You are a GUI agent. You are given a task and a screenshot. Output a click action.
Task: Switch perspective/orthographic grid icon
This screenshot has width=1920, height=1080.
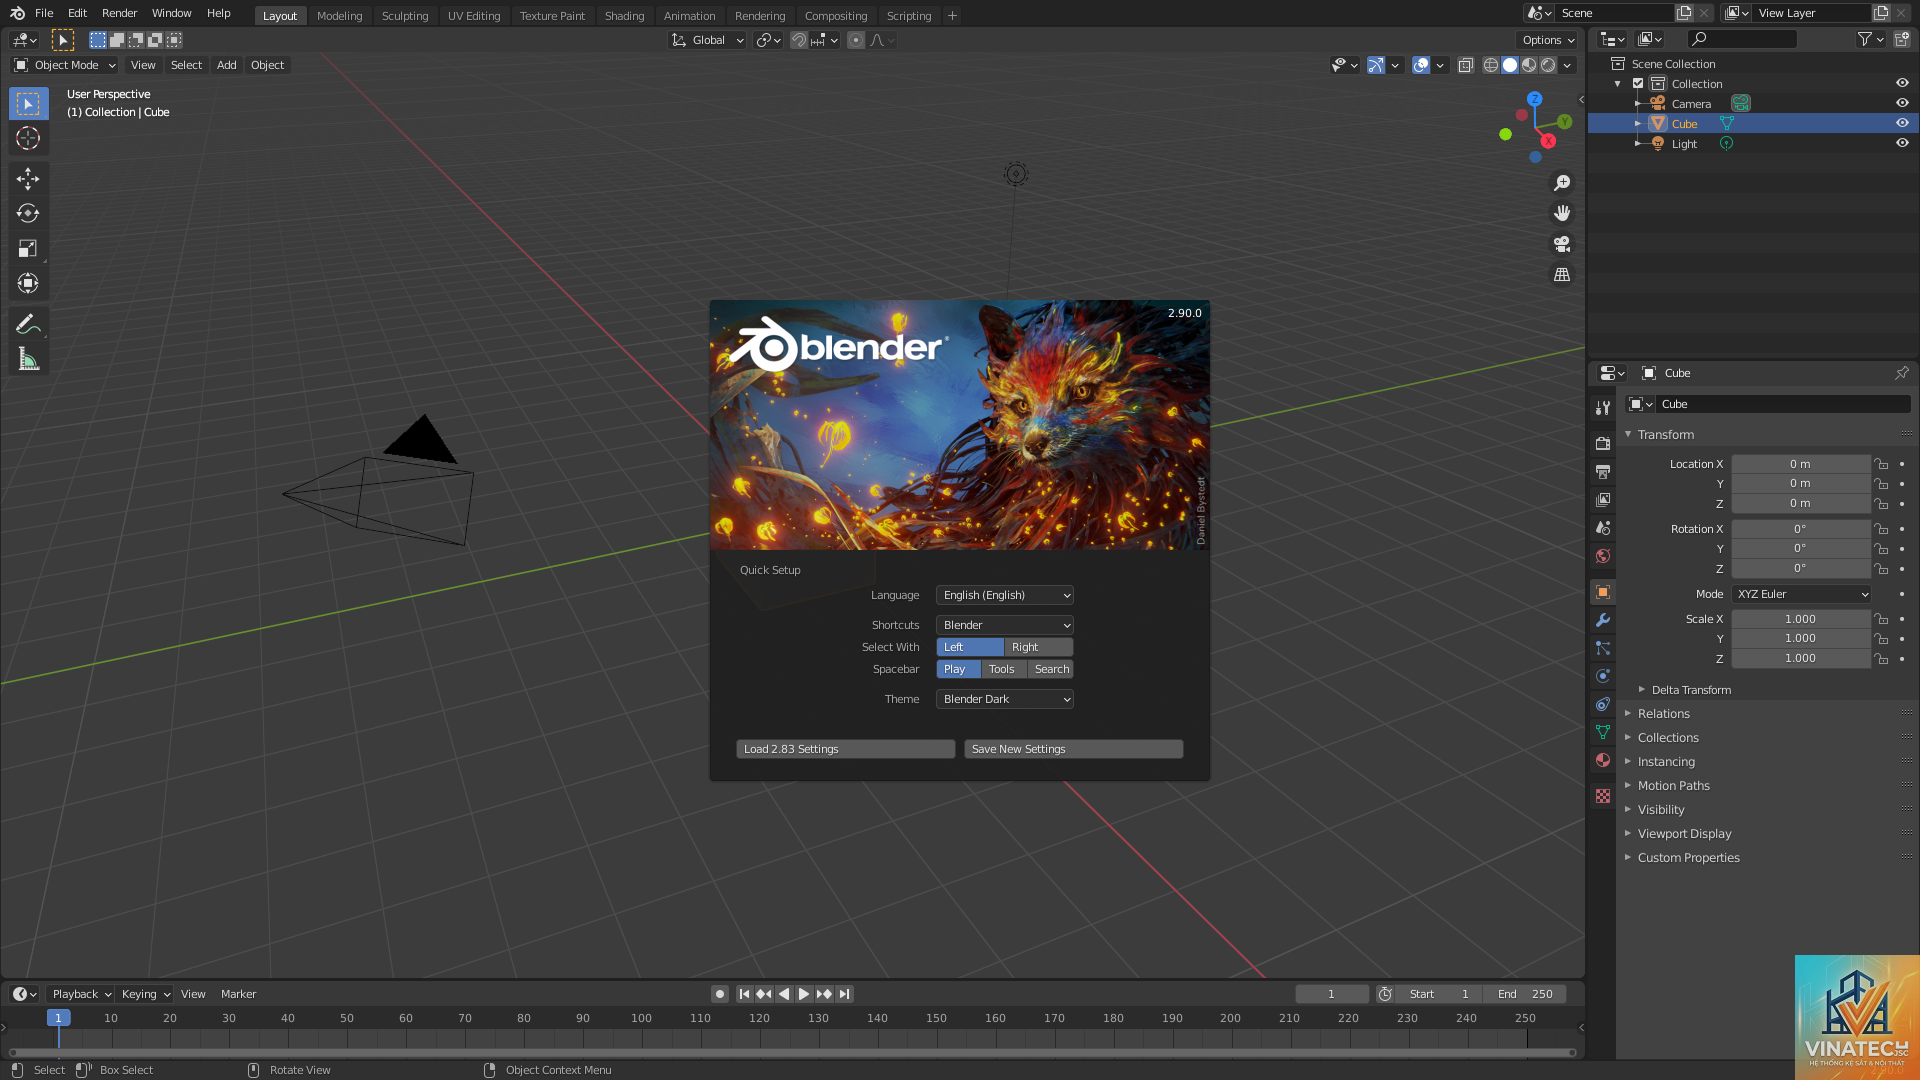tap(1562, 275)
